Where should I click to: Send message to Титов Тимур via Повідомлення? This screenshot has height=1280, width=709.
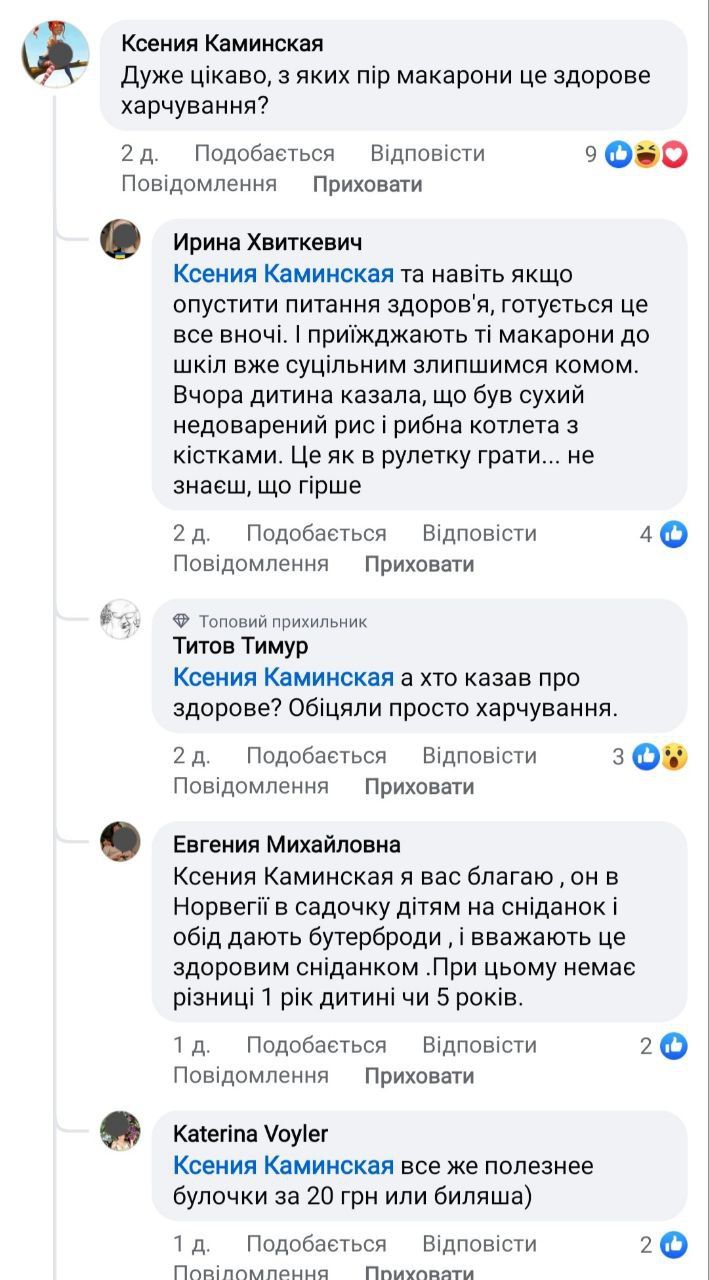tap(251, 786)
